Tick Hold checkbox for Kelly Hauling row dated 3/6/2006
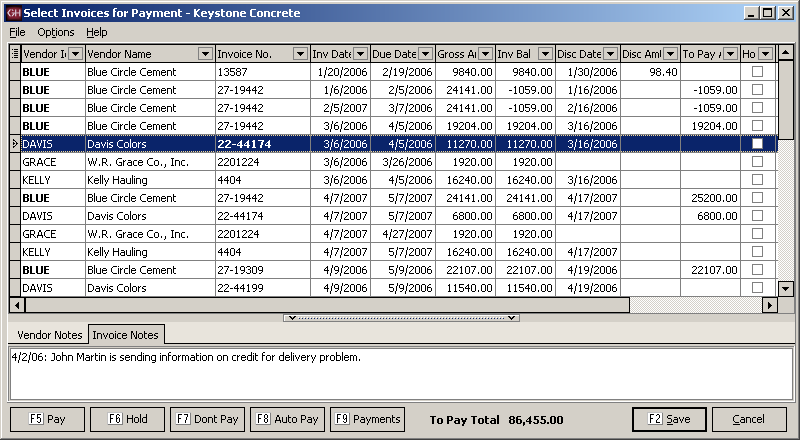800x440 pixels. click(x=758, y=180)
